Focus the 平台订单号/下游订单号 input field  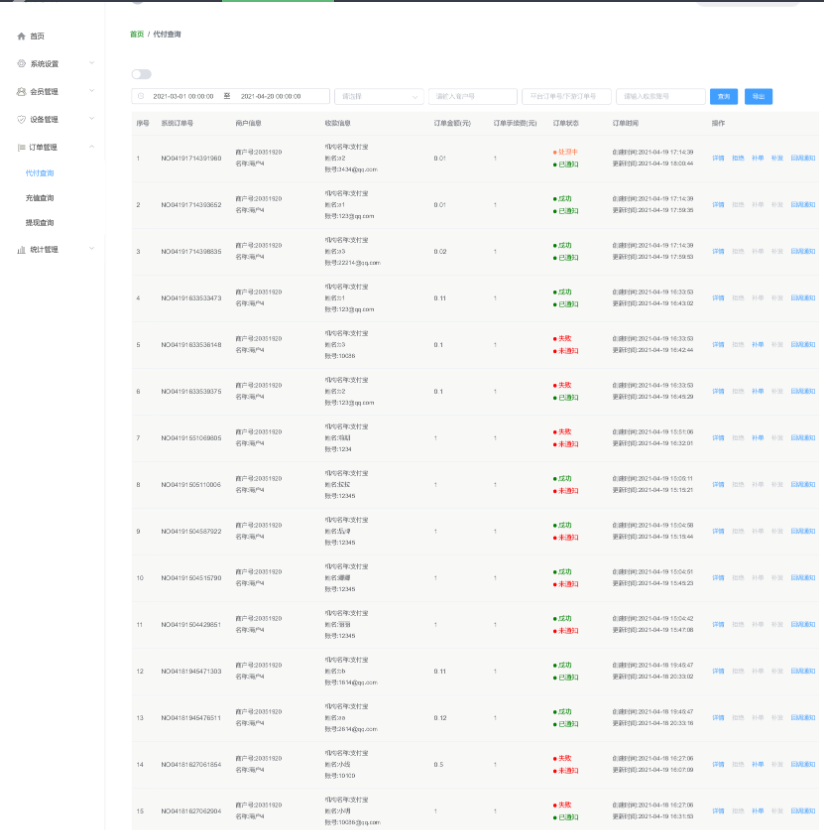pyautogui.click(x=566, y=97)
